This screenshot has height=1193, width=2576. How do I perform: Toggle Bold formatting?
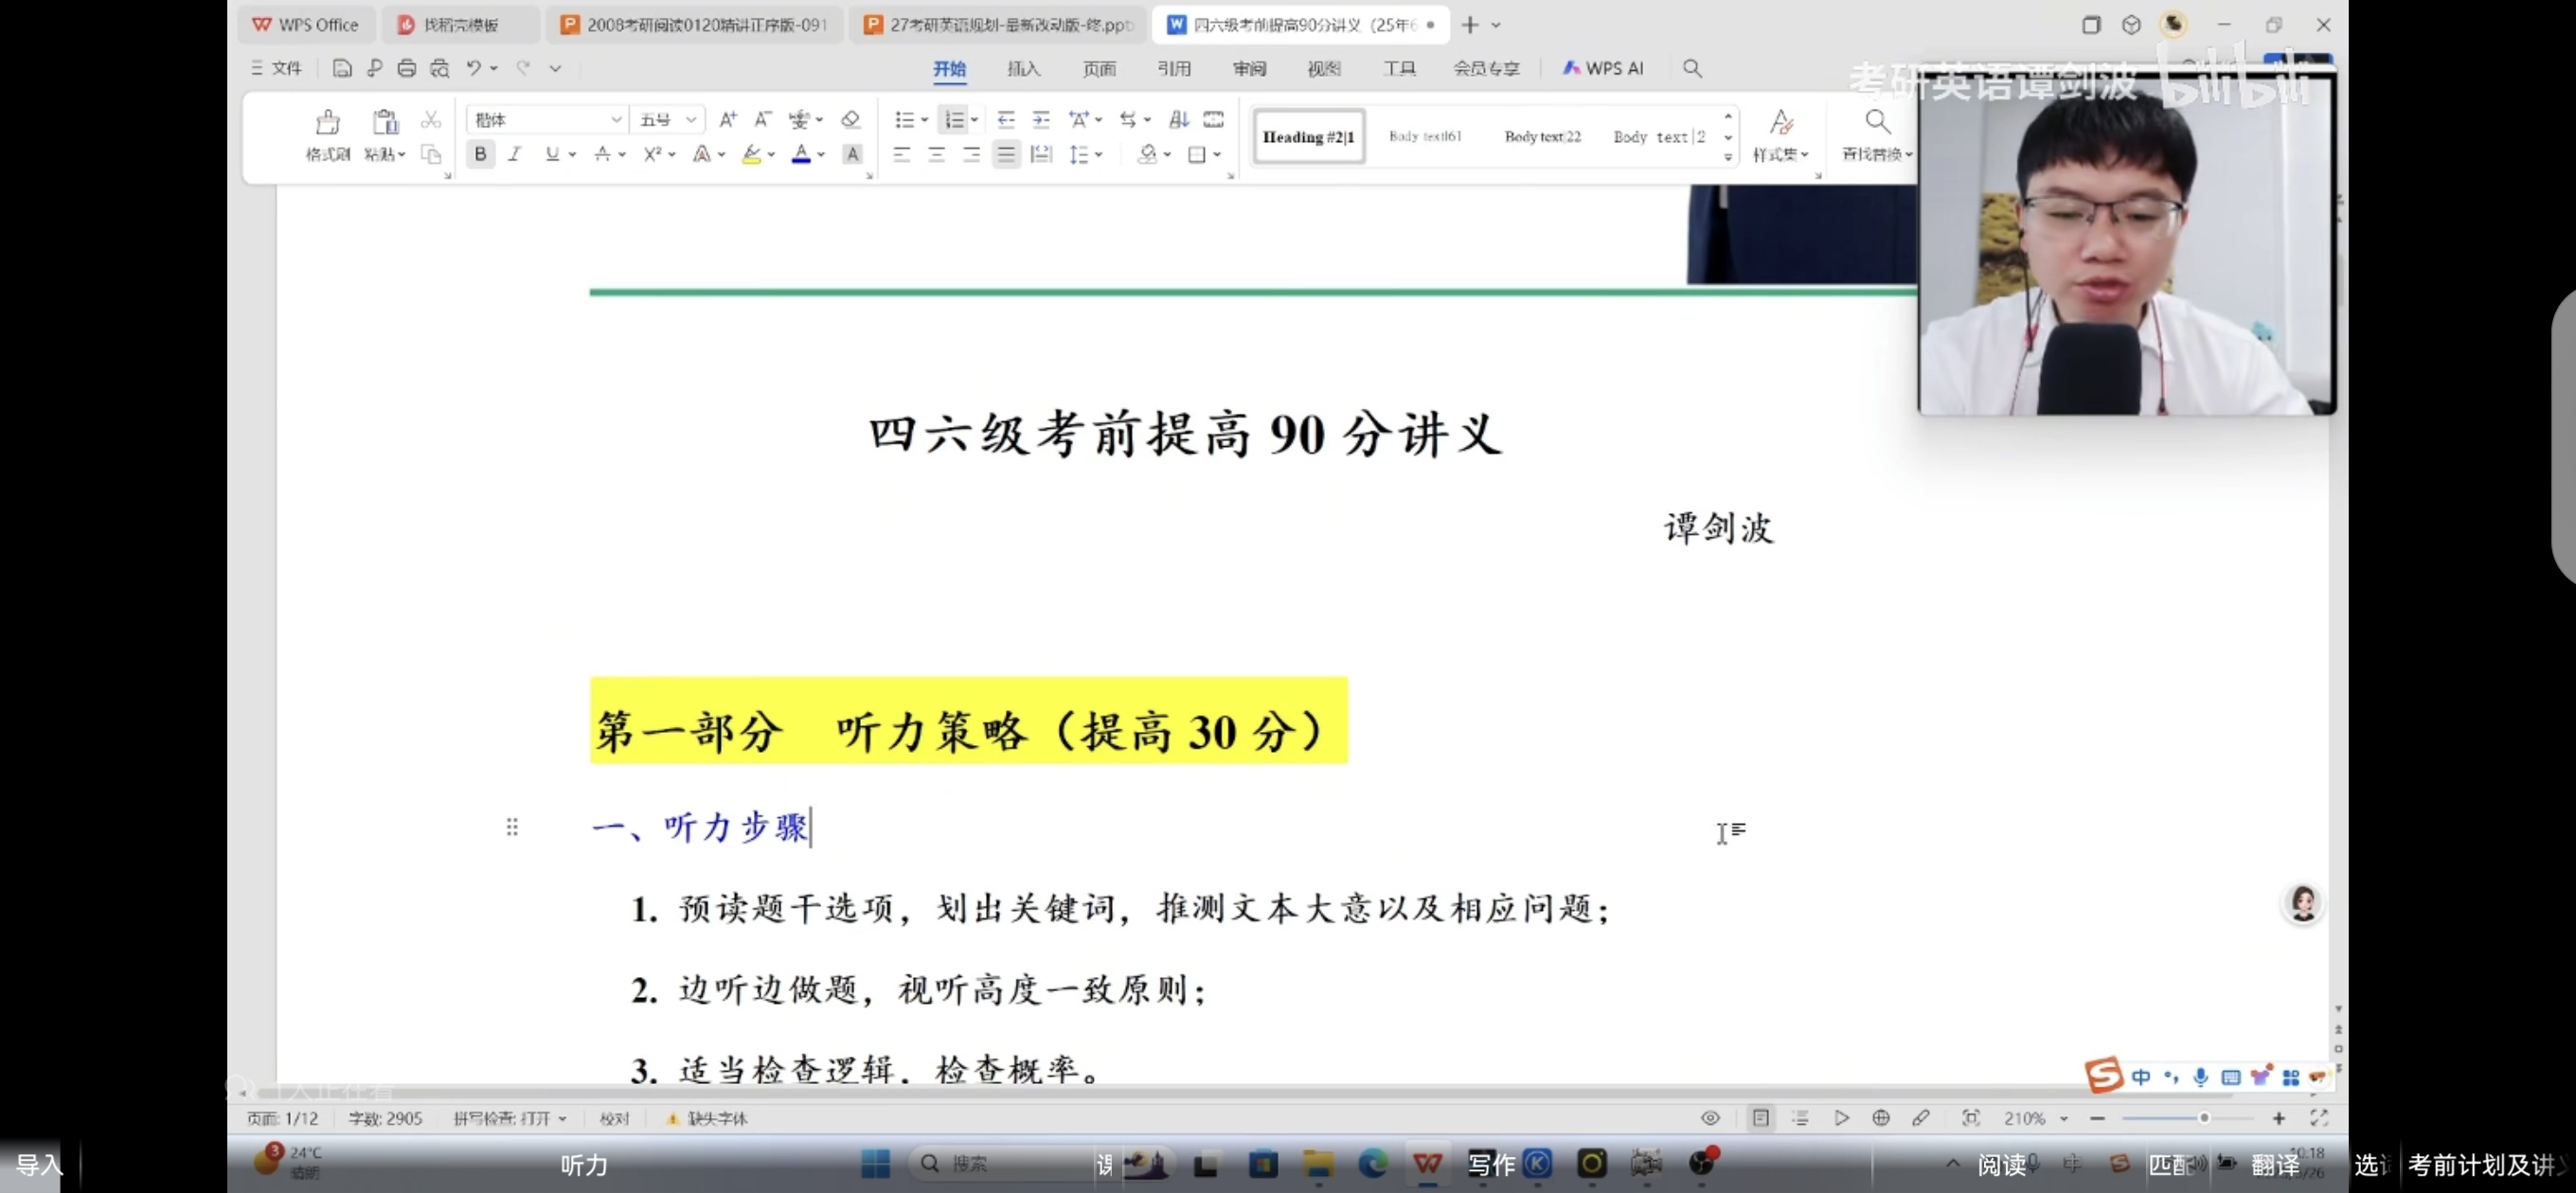pos(480,154)
